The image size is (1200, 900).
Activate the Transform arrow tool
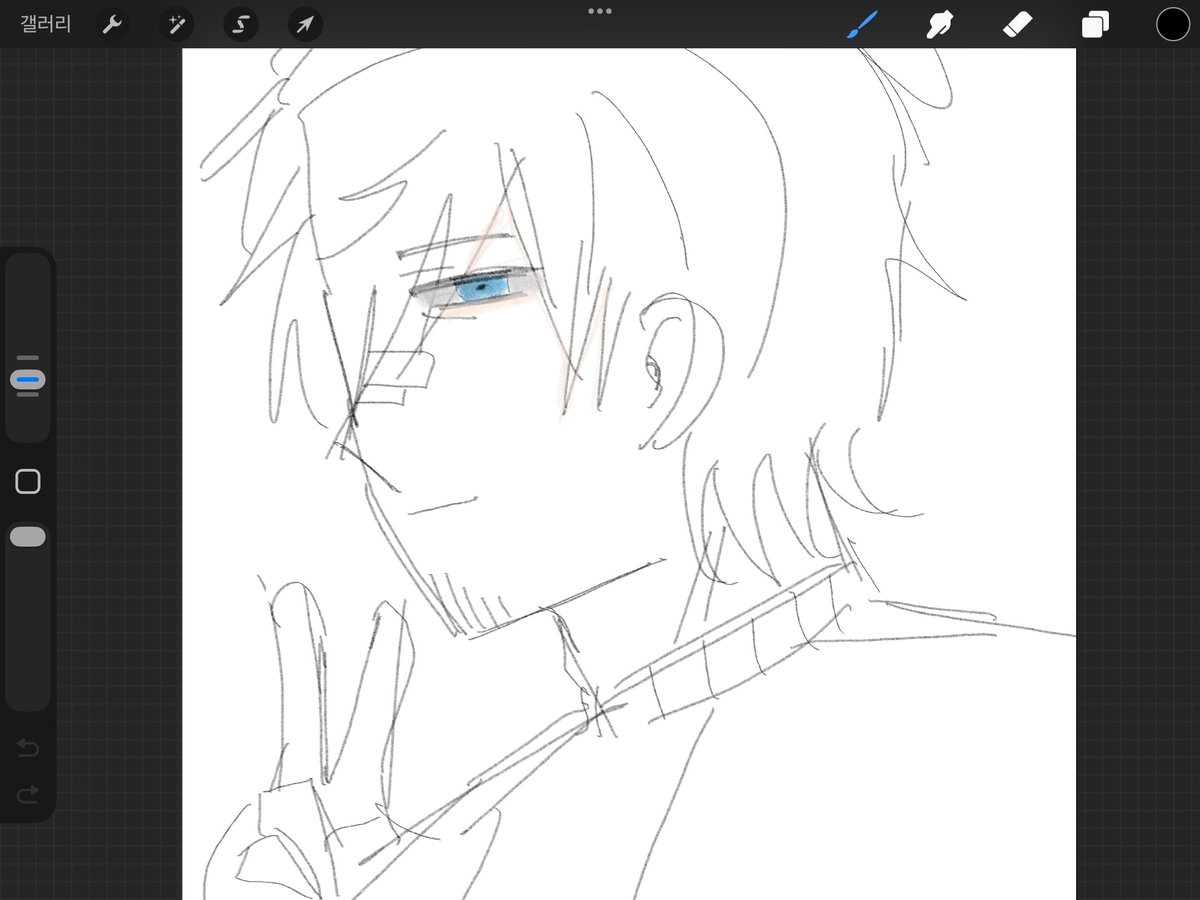[x=305, y=24]
